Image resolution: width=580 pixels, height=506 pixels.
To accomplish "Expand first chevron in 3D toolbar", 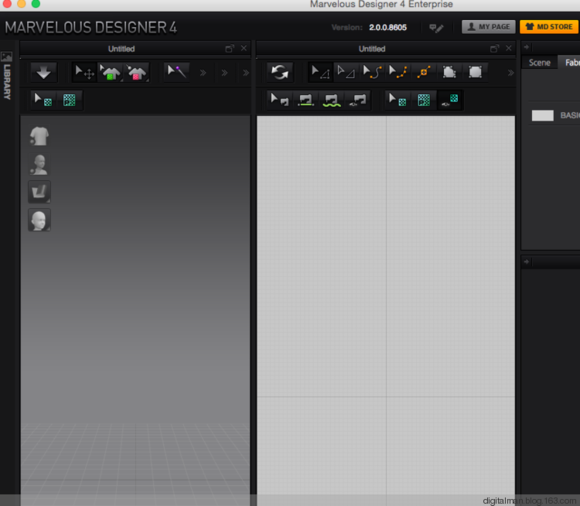I will click(x=203, y=72).
